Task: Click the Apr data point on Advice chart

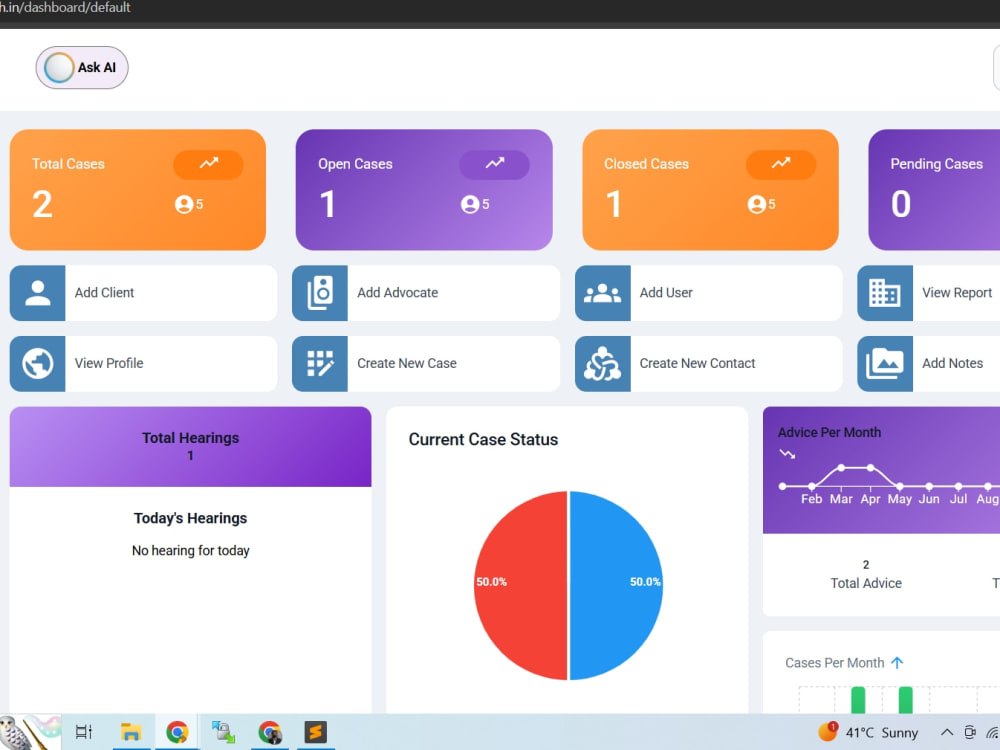Action: (x=871, y=468)
